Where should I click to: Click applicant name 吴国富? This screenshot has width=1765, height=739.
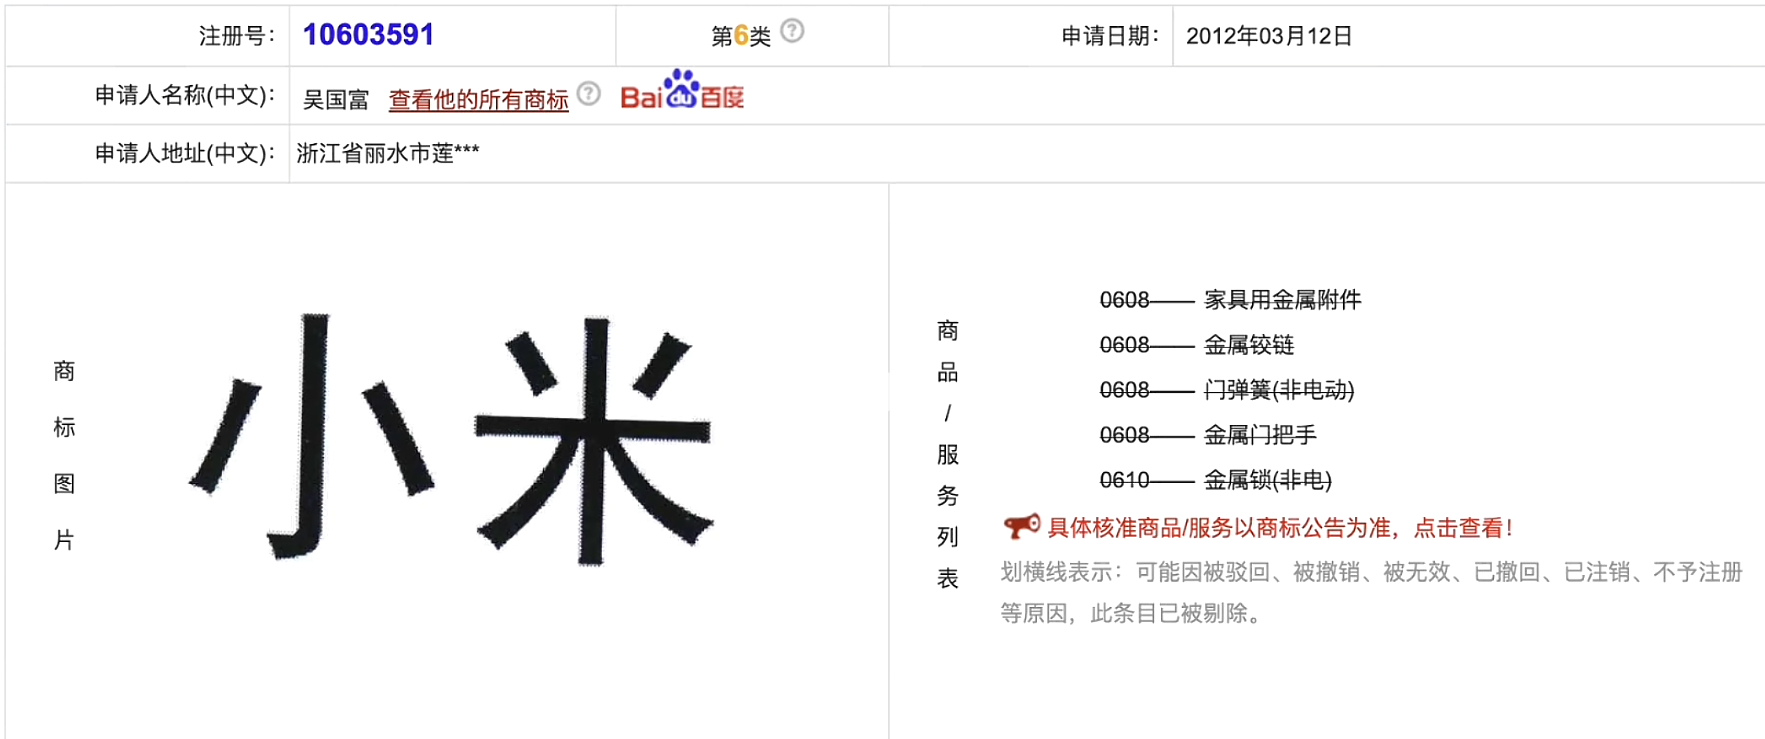(336, 100)
